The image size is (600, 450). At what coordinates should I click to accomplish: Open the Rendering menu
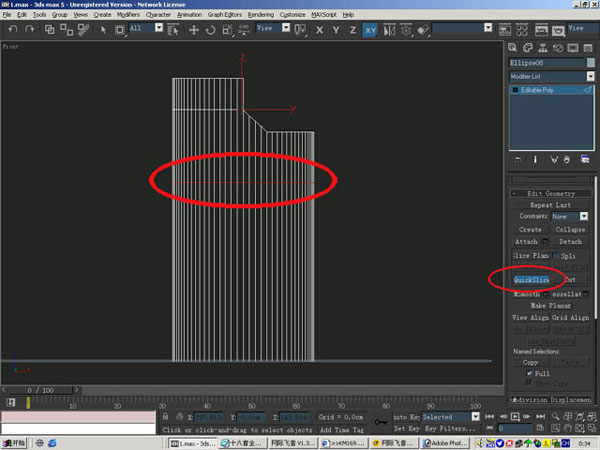coord(259,16)
